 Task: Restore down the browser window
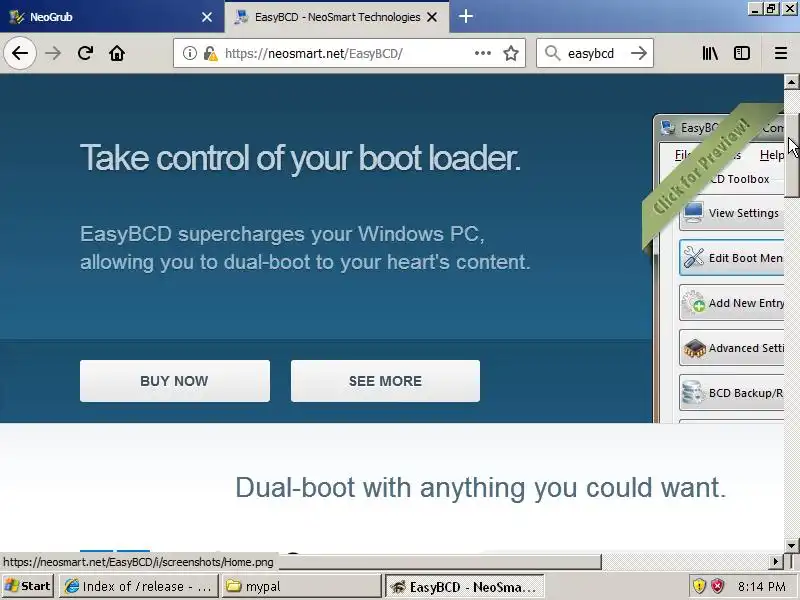(771, 9)
